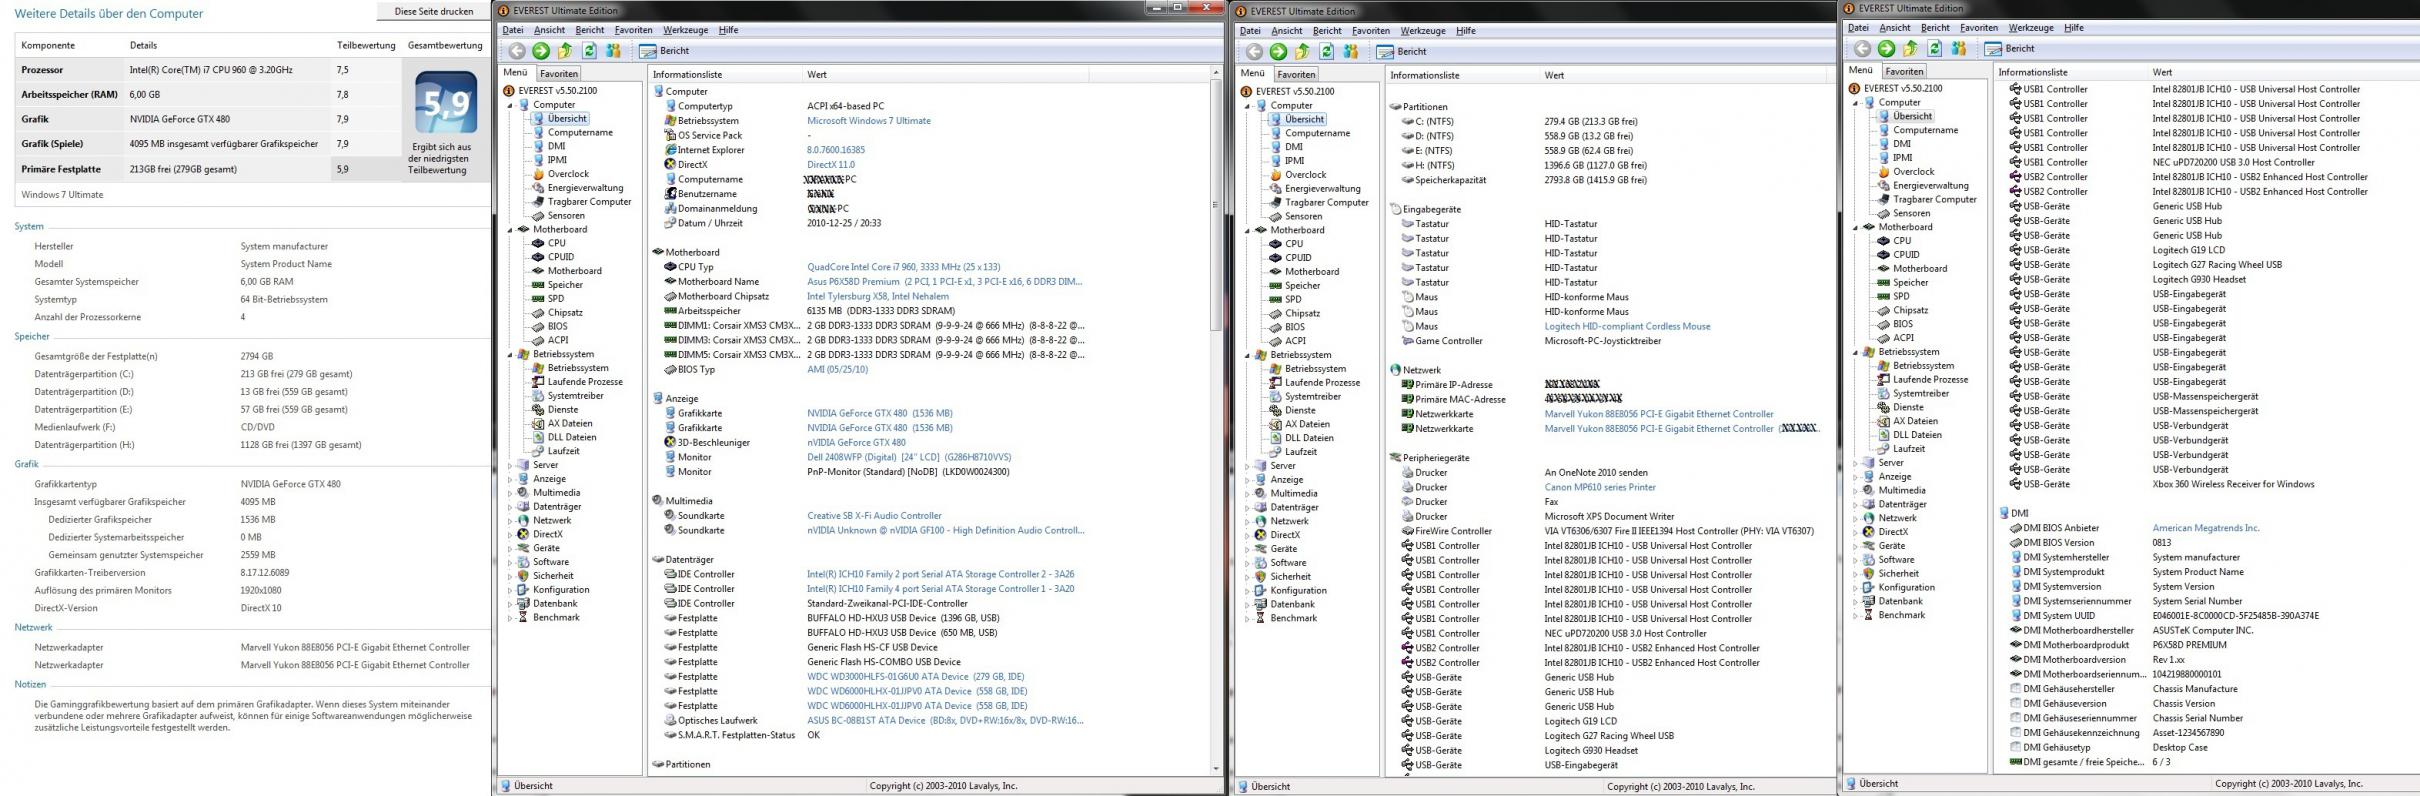Expand Benchmark node in middle EVEREST tree
Screen dimensions: 2420x796
1248,619
